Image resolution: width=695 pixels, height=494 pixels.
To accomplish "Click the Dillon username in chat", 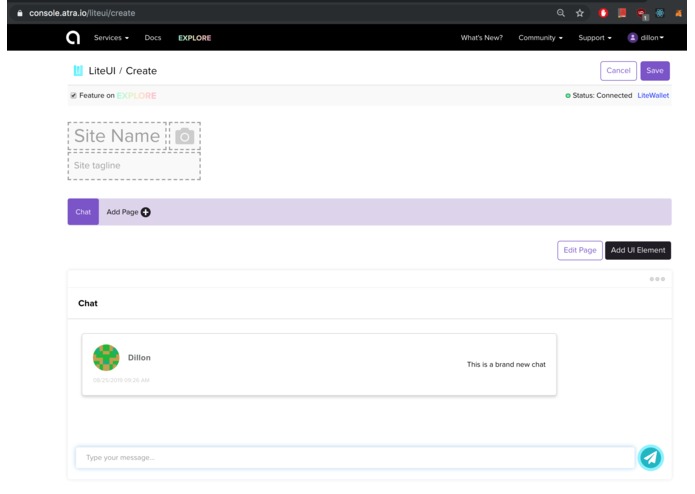I will pos(139,358).
